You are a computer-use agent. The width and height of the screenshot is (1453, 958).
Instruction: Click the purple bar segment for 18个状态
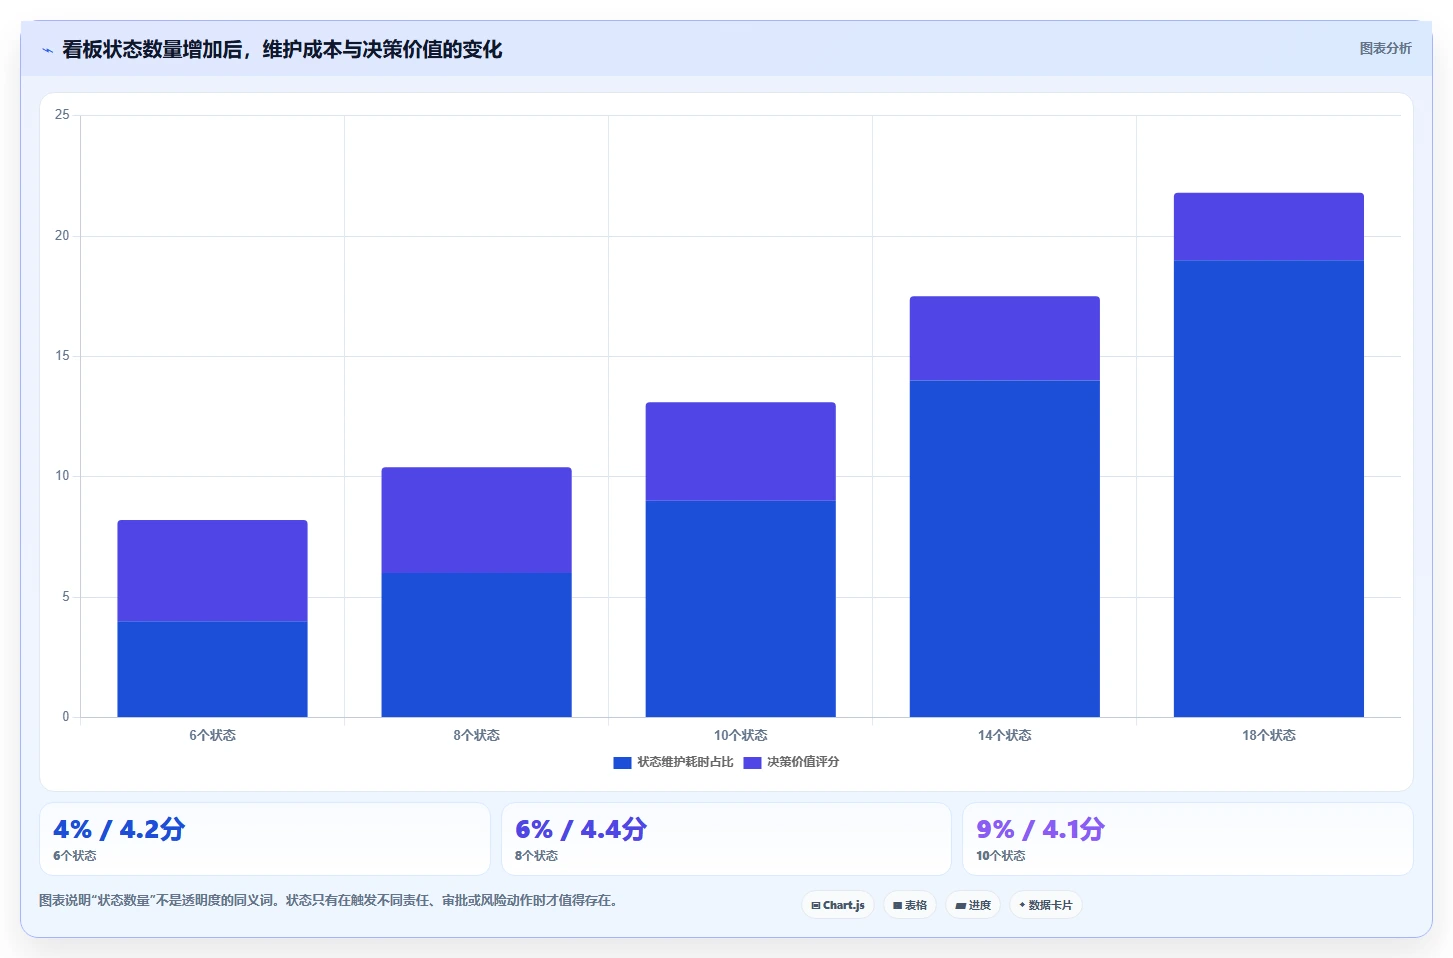point(1268,227)
